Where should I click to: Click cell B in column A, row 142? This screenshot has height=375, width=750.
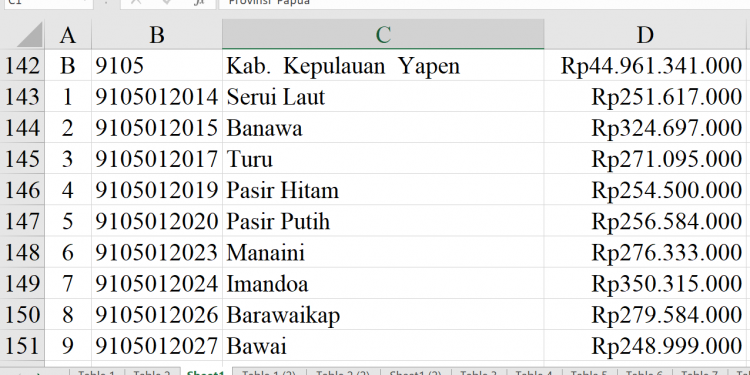pos(68,65)
